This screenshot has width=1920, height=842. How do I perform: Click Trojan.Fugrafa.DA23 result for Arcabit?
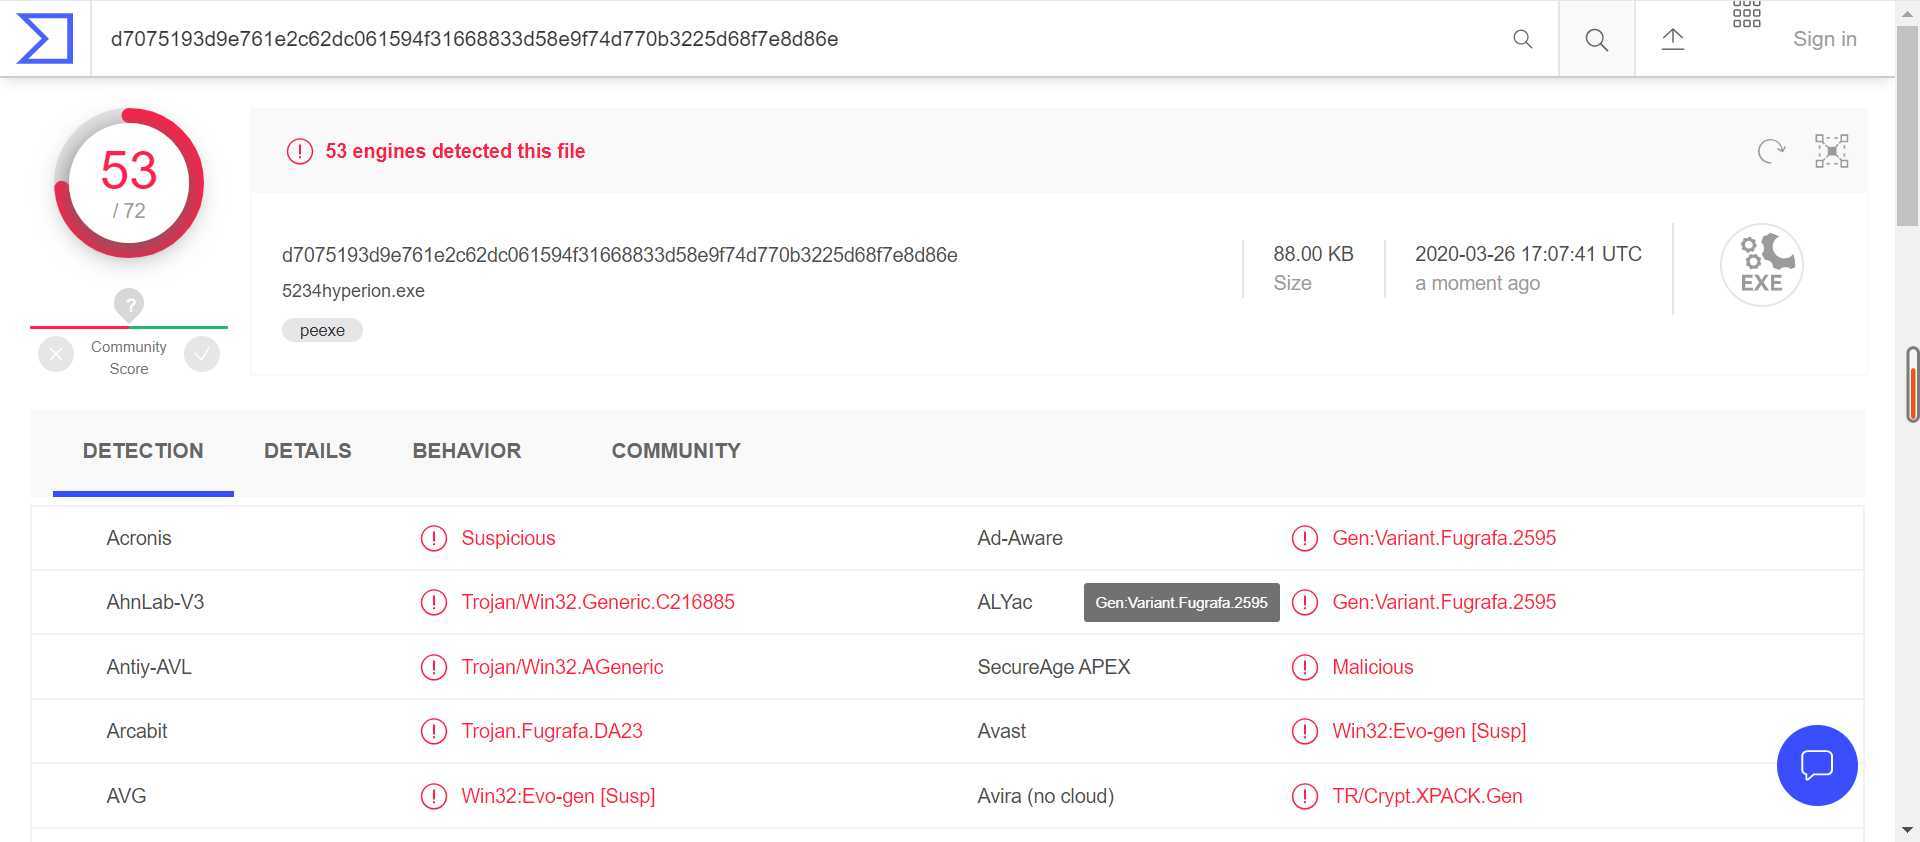pyautogui.click(x=552, y=731)
